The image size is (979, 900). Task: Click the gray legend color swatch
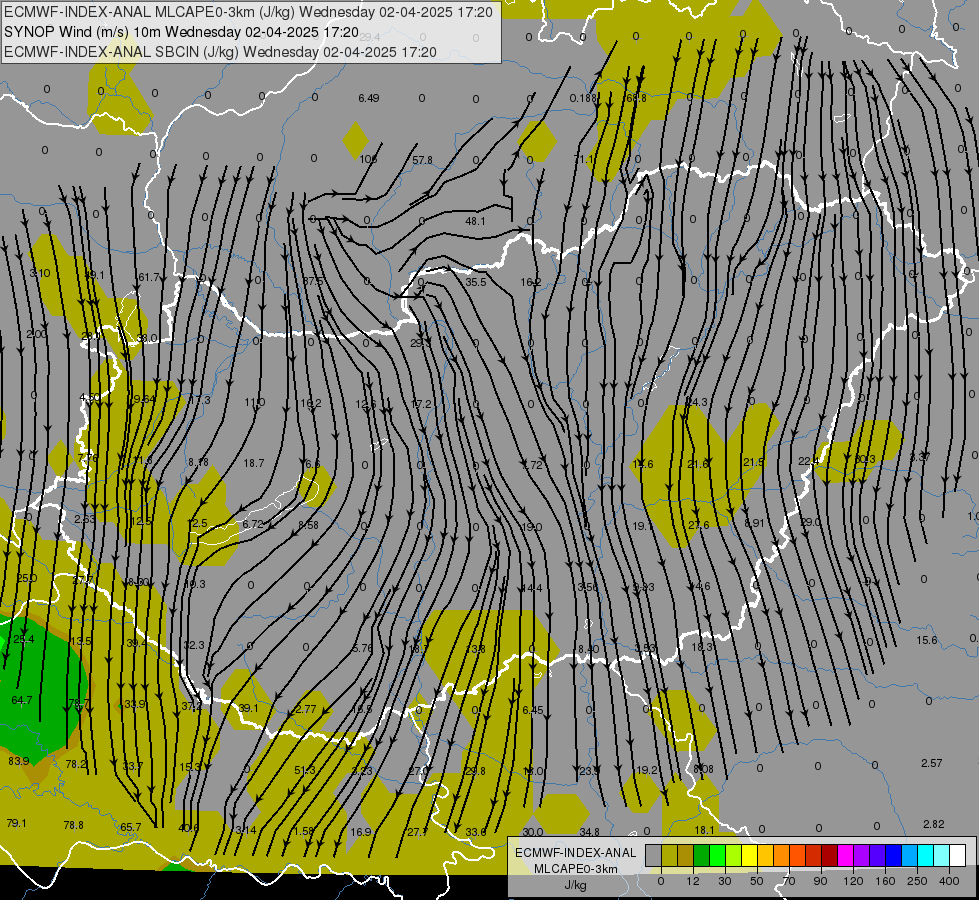[x=654, y=856]
